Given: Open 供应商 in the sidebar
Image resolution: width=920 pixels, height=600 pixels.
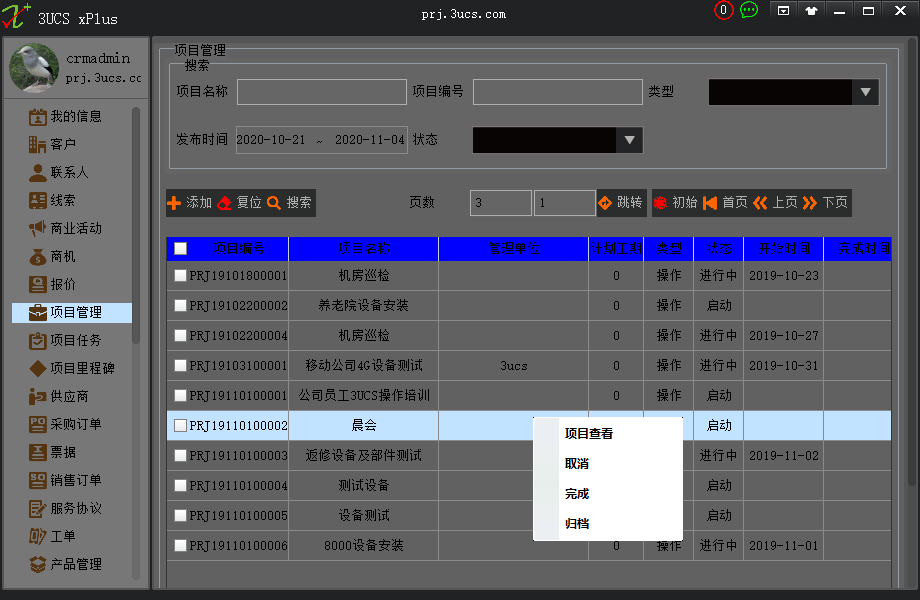Looking at the screenshot, I should 58,396.
